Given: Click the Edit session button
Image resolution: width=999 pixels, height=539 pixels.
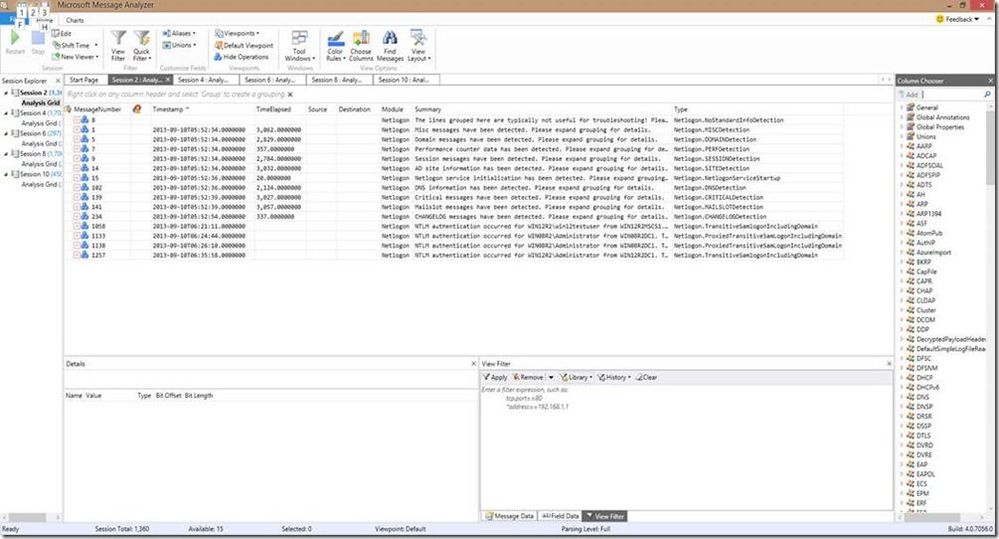Looking at the screenshot, I should pos(62,33).
